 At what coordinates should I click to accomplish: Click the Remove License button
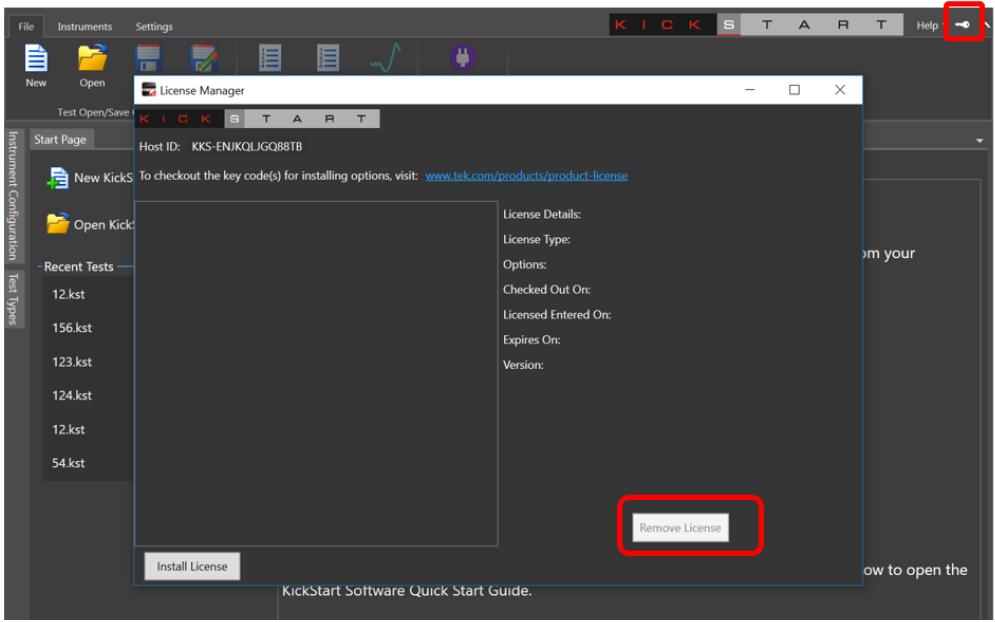pos(680,527)
